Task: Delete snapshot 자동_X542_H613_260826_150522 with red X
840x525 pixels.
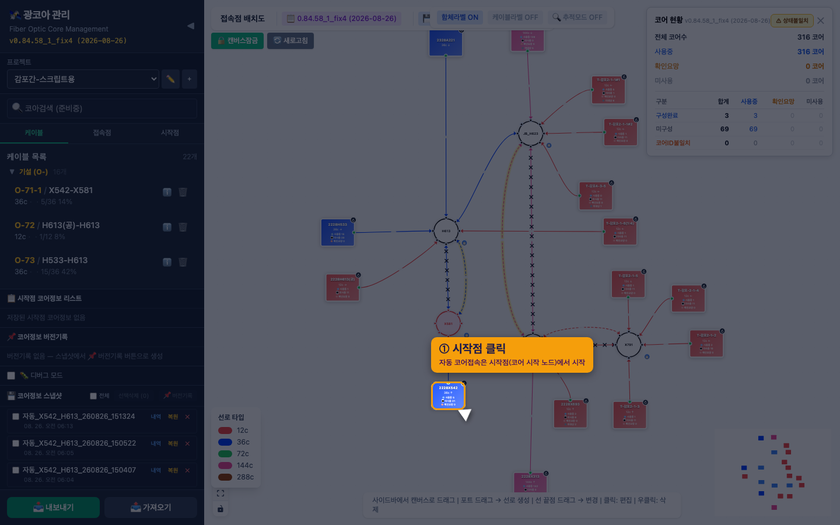Action: point(187,444)
